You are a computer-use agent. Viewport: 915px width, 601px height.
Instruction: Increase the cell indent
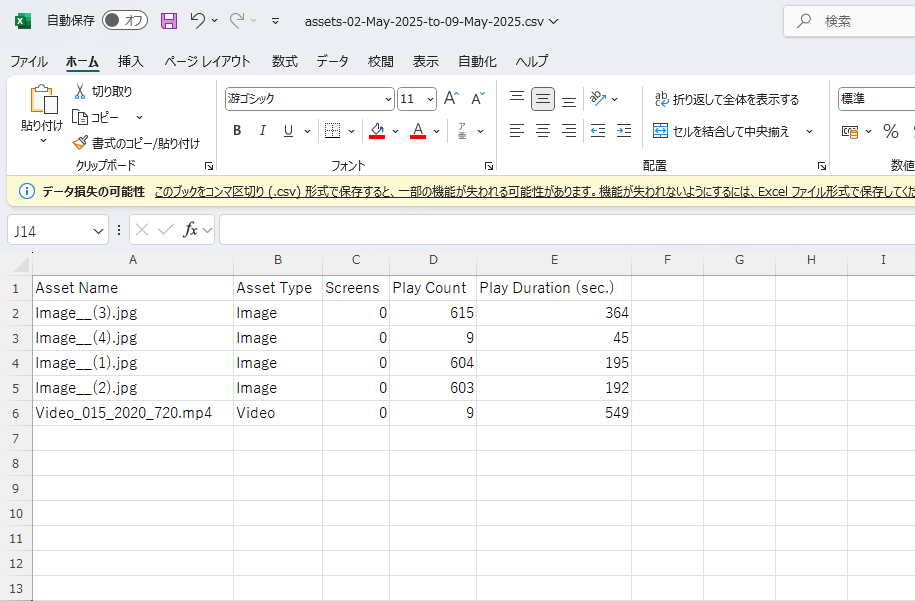[x=624, y=131]
